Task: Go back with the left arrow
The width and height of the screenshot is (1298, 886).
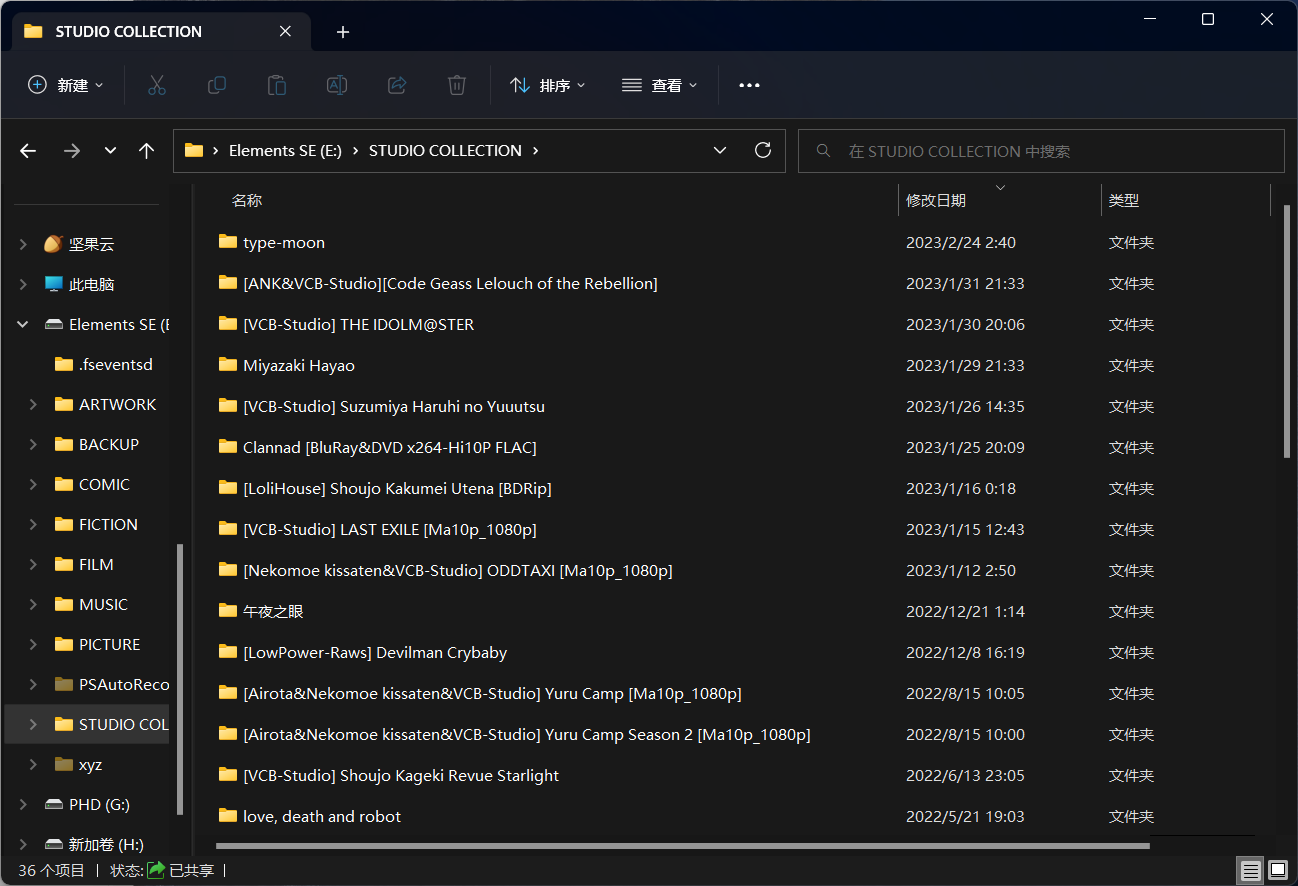Action: 28,151
